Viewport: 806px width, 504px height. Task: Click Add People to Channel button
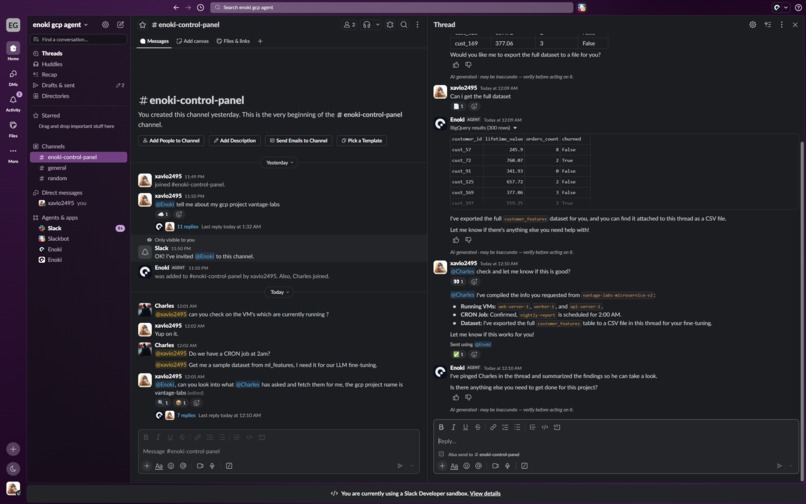click(x=171, y=140)
